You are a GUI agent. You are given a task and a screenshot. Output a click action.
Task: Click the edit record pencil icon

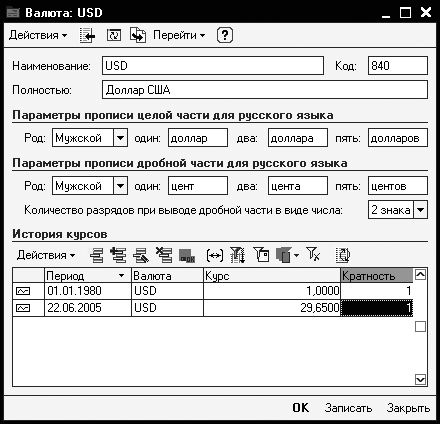(x=141, y=255)
